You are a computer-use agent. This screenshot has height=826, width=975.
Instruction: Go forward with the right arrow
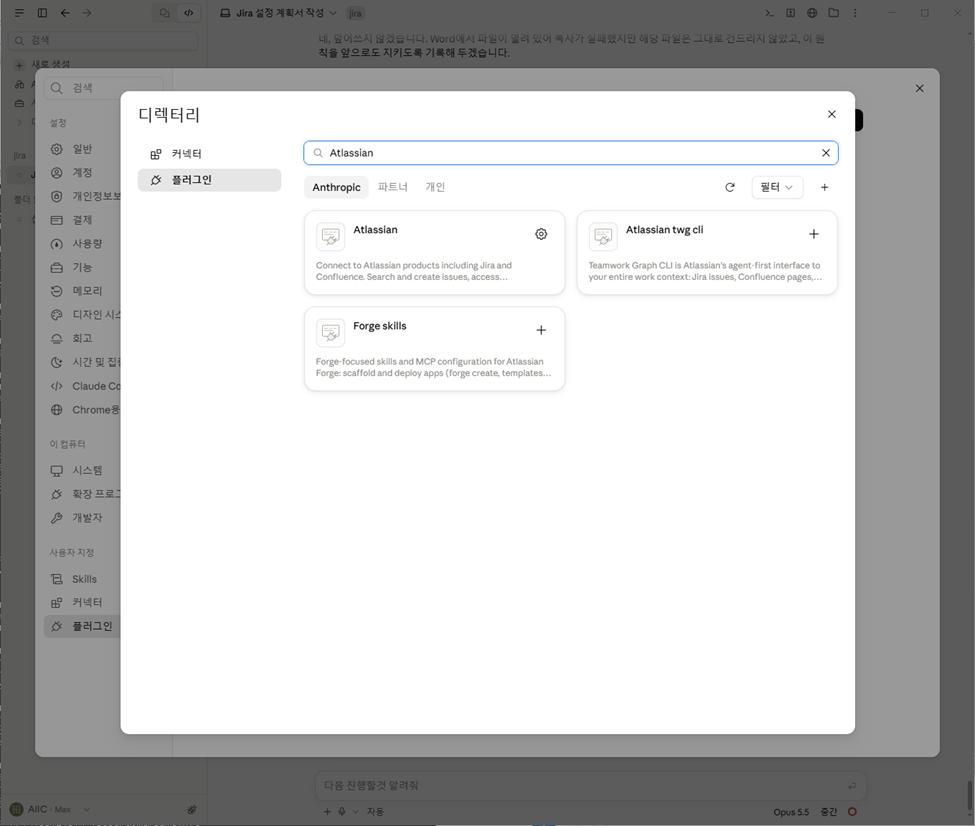pos(87,12)
